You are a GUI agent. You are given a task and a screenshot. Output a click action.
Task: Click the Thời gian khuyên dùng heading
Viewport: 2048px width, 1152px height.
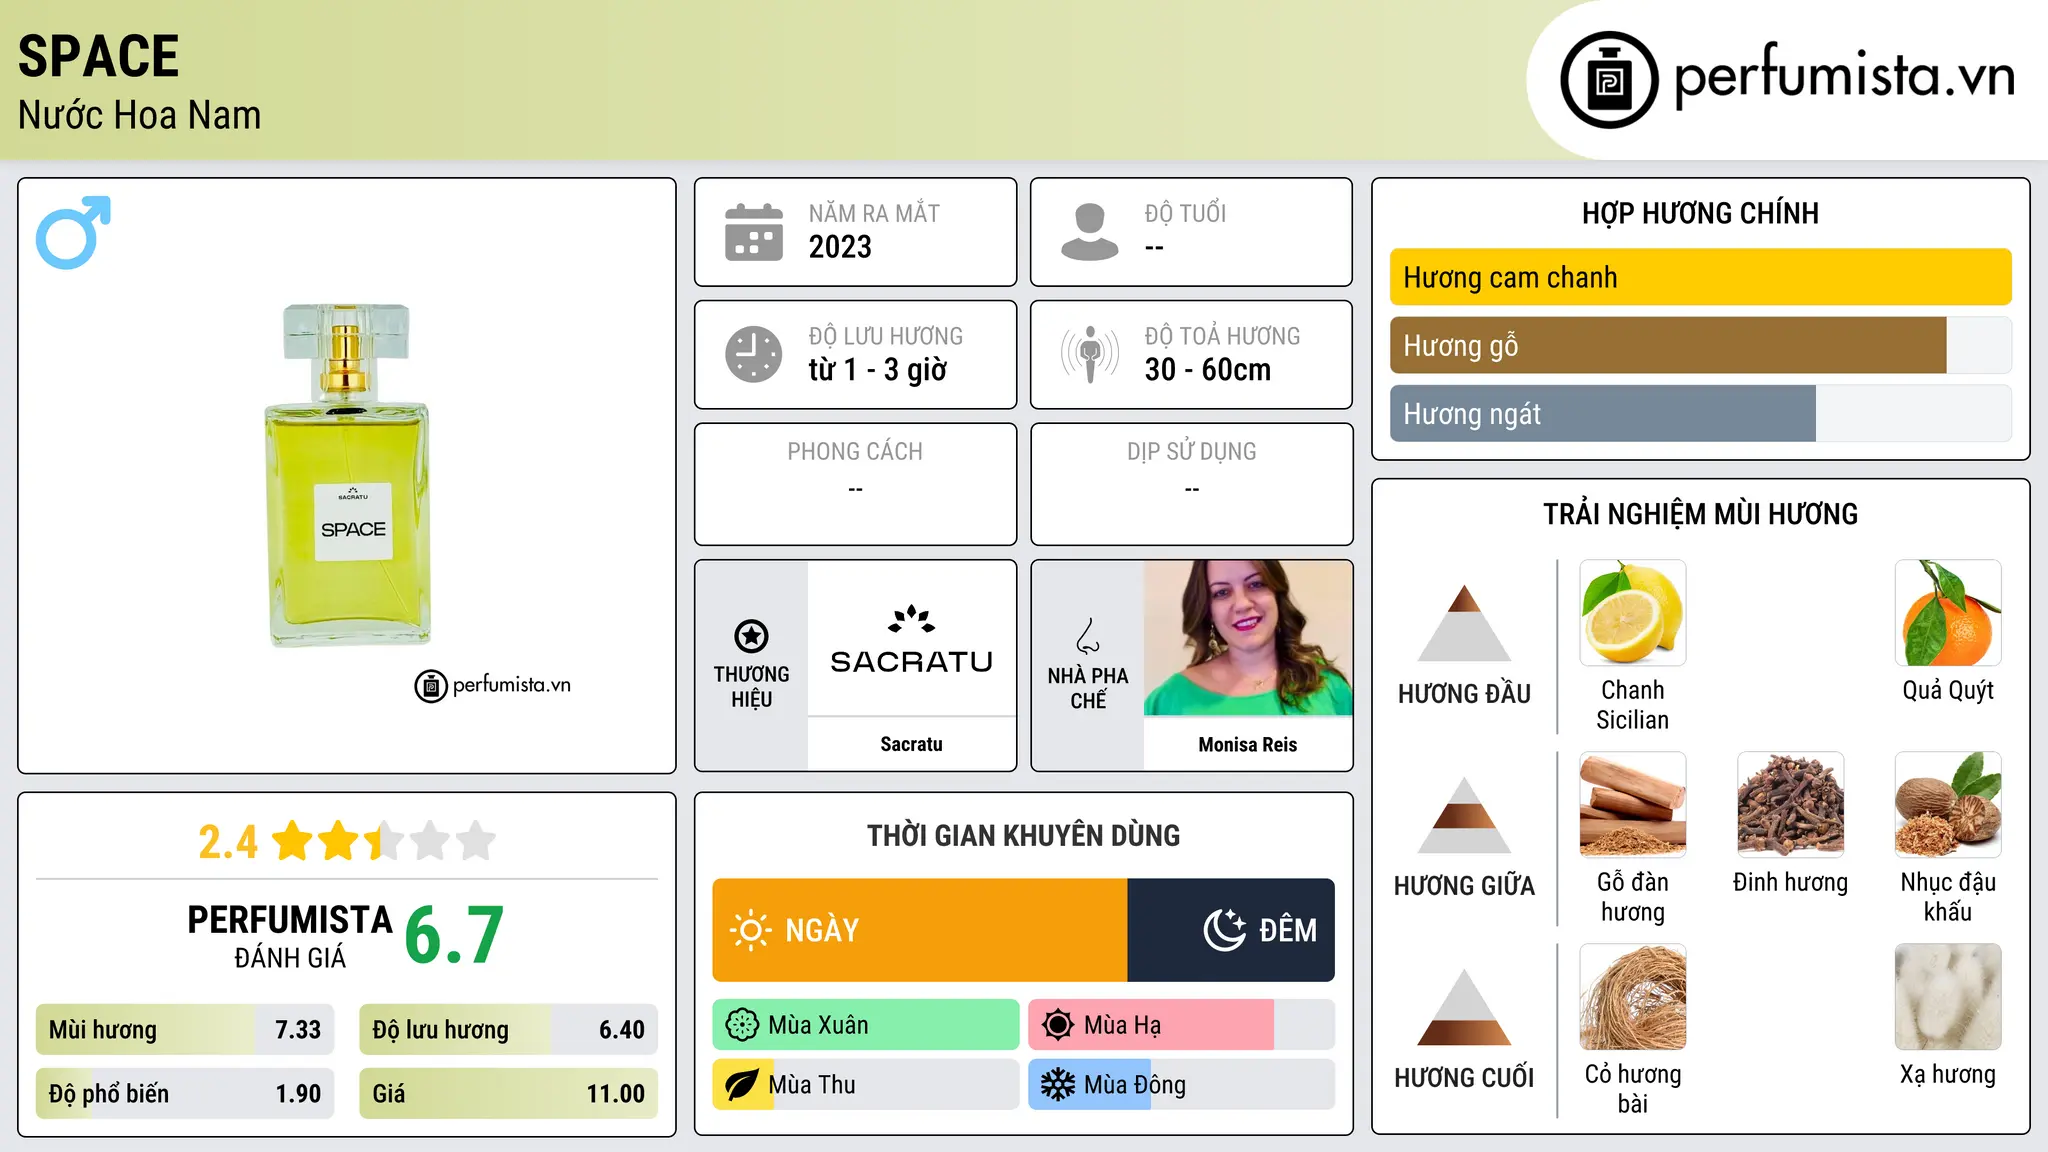(x=1024, y=835)
